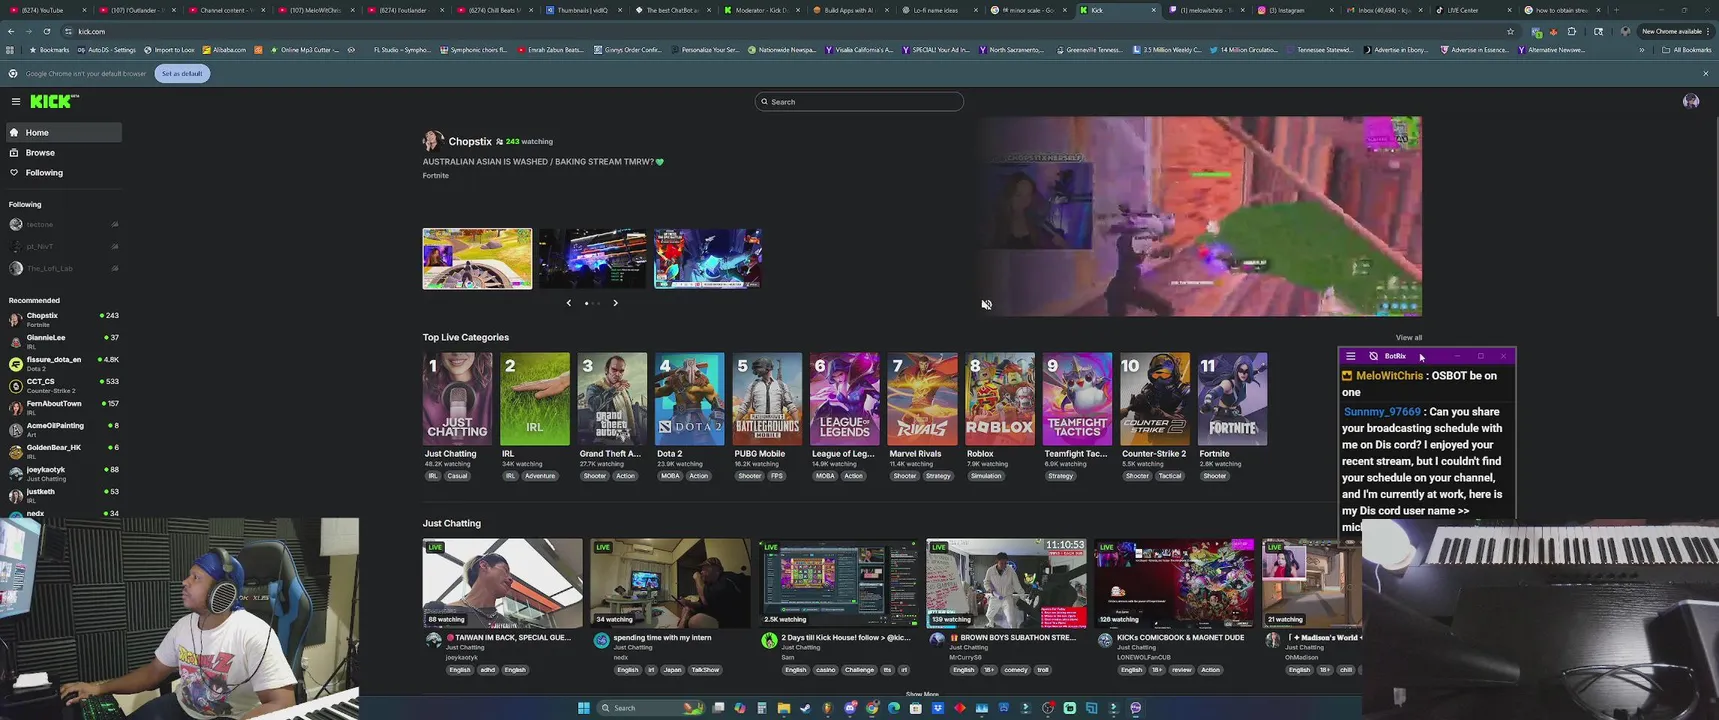Switch to the Moderator - Kick browser tab

(x=760, y=10)
